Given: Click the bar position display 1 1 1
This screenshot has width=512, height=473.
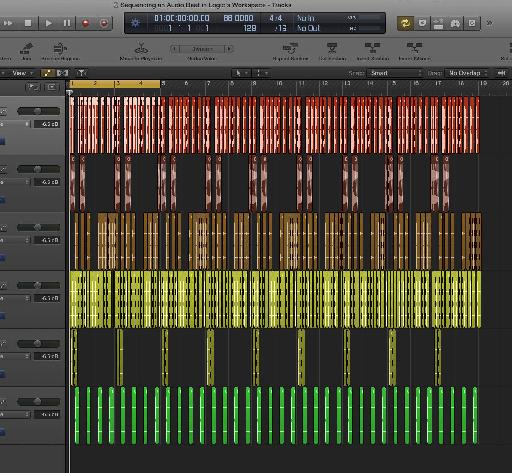Looking at the screenshot, I should pyautogui.click(x=188, y=28).
